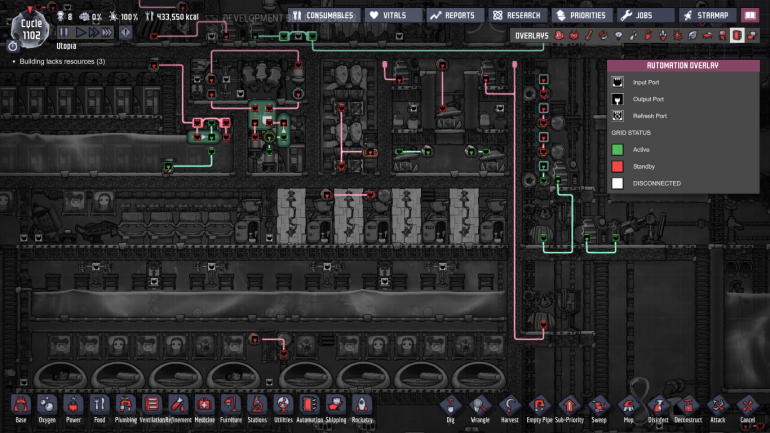Open the Rocketry build category
This screenshot has width=770, height=433.
point(362,408)
